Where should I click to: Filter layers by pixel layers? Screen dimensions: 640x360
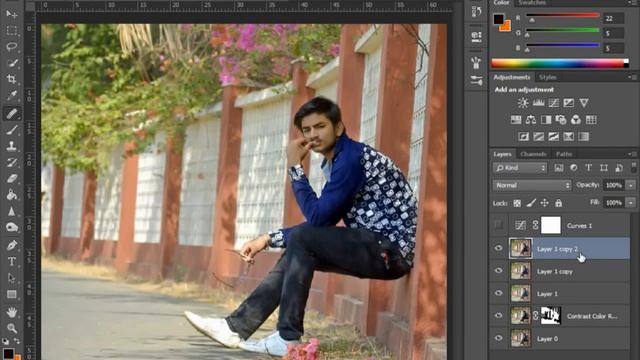[558, 168]
